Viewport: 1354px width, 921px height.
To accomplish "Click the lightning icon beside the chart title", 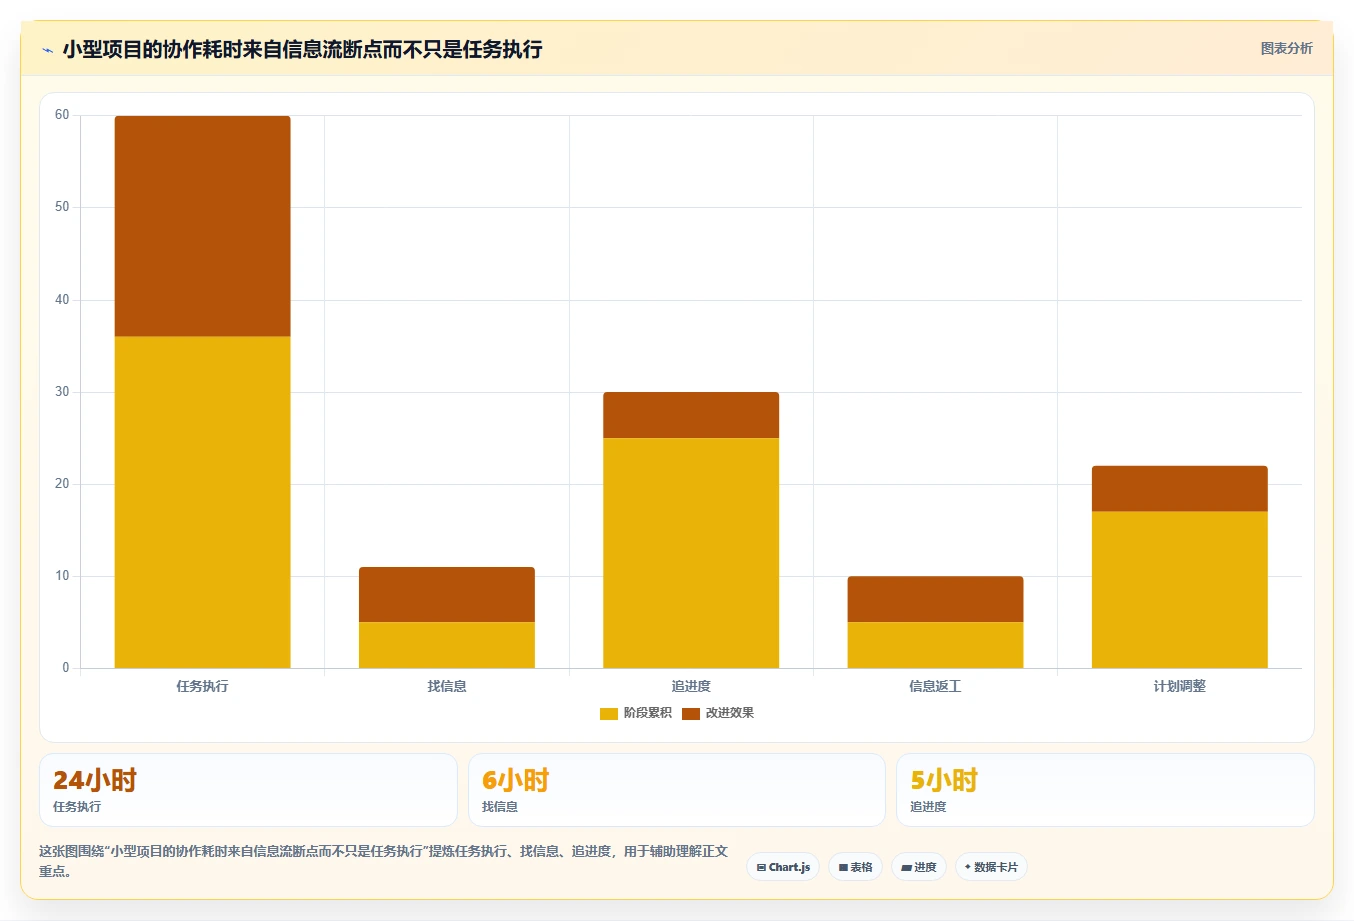I will pos(47,50).
